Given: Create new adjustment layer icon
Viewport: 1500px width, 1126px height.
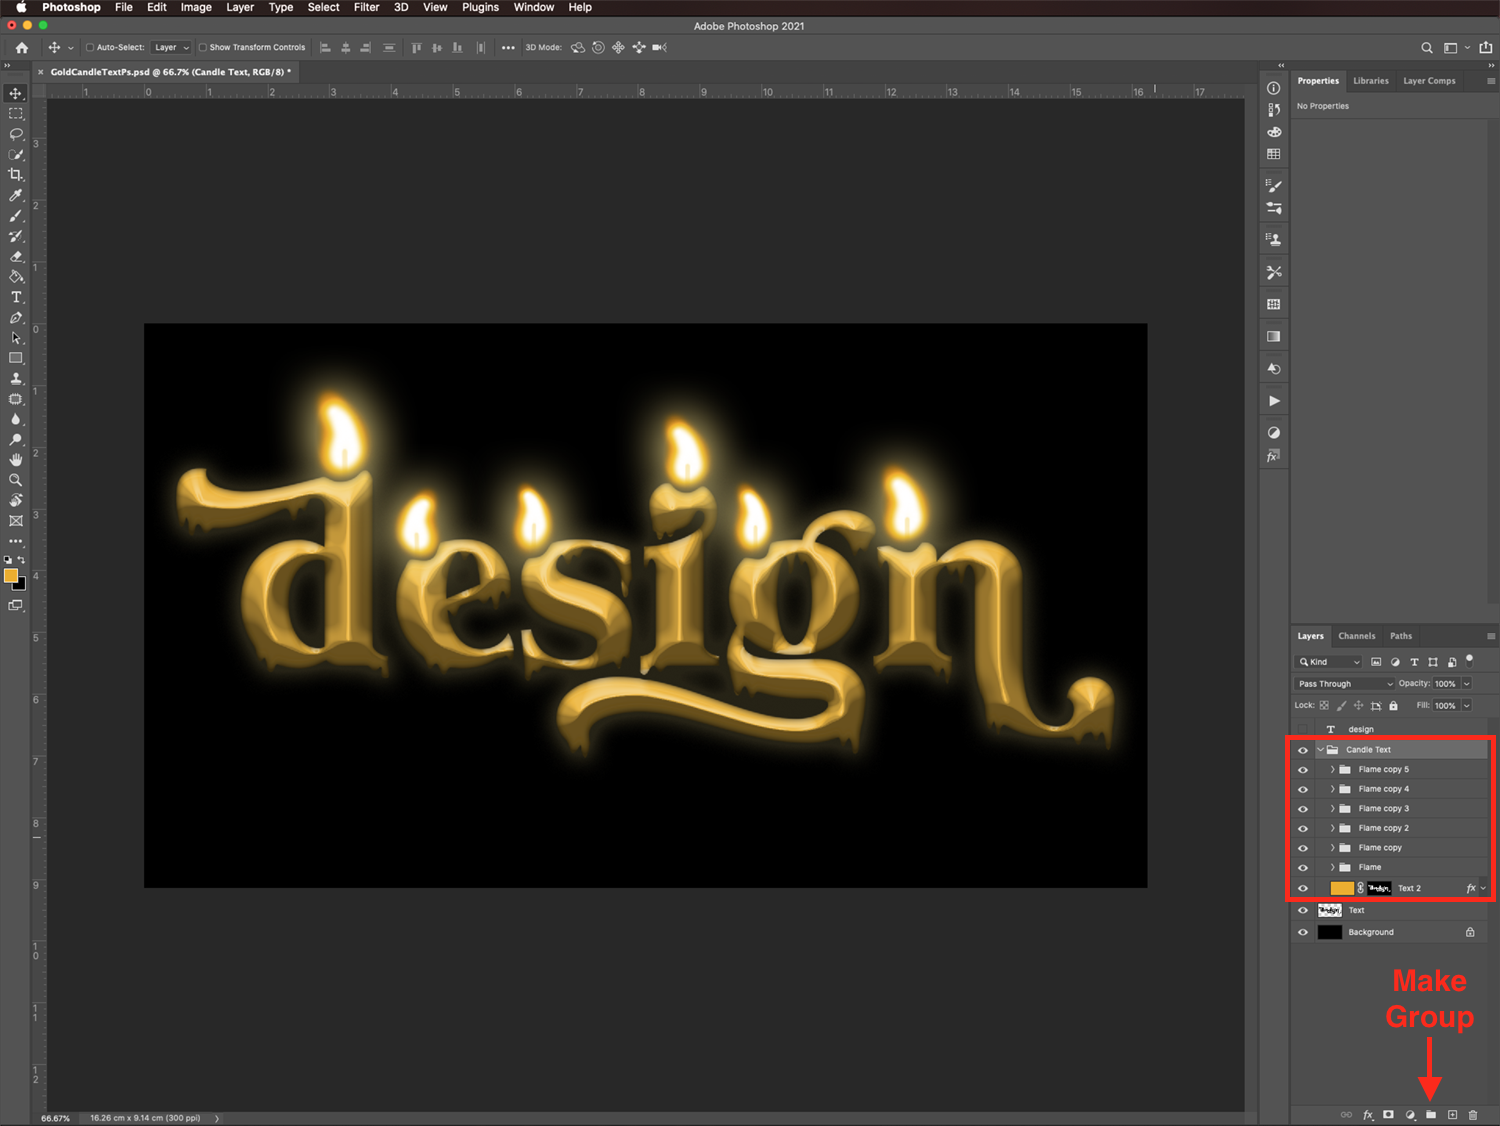Looking at the screenshot, I should coord(1410,1114).
